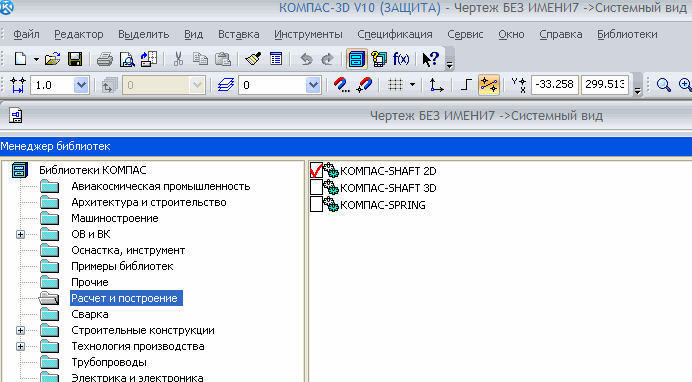Screen dimensions: 692x382
Task: Open the properties list icon
Action: (276, 59)
